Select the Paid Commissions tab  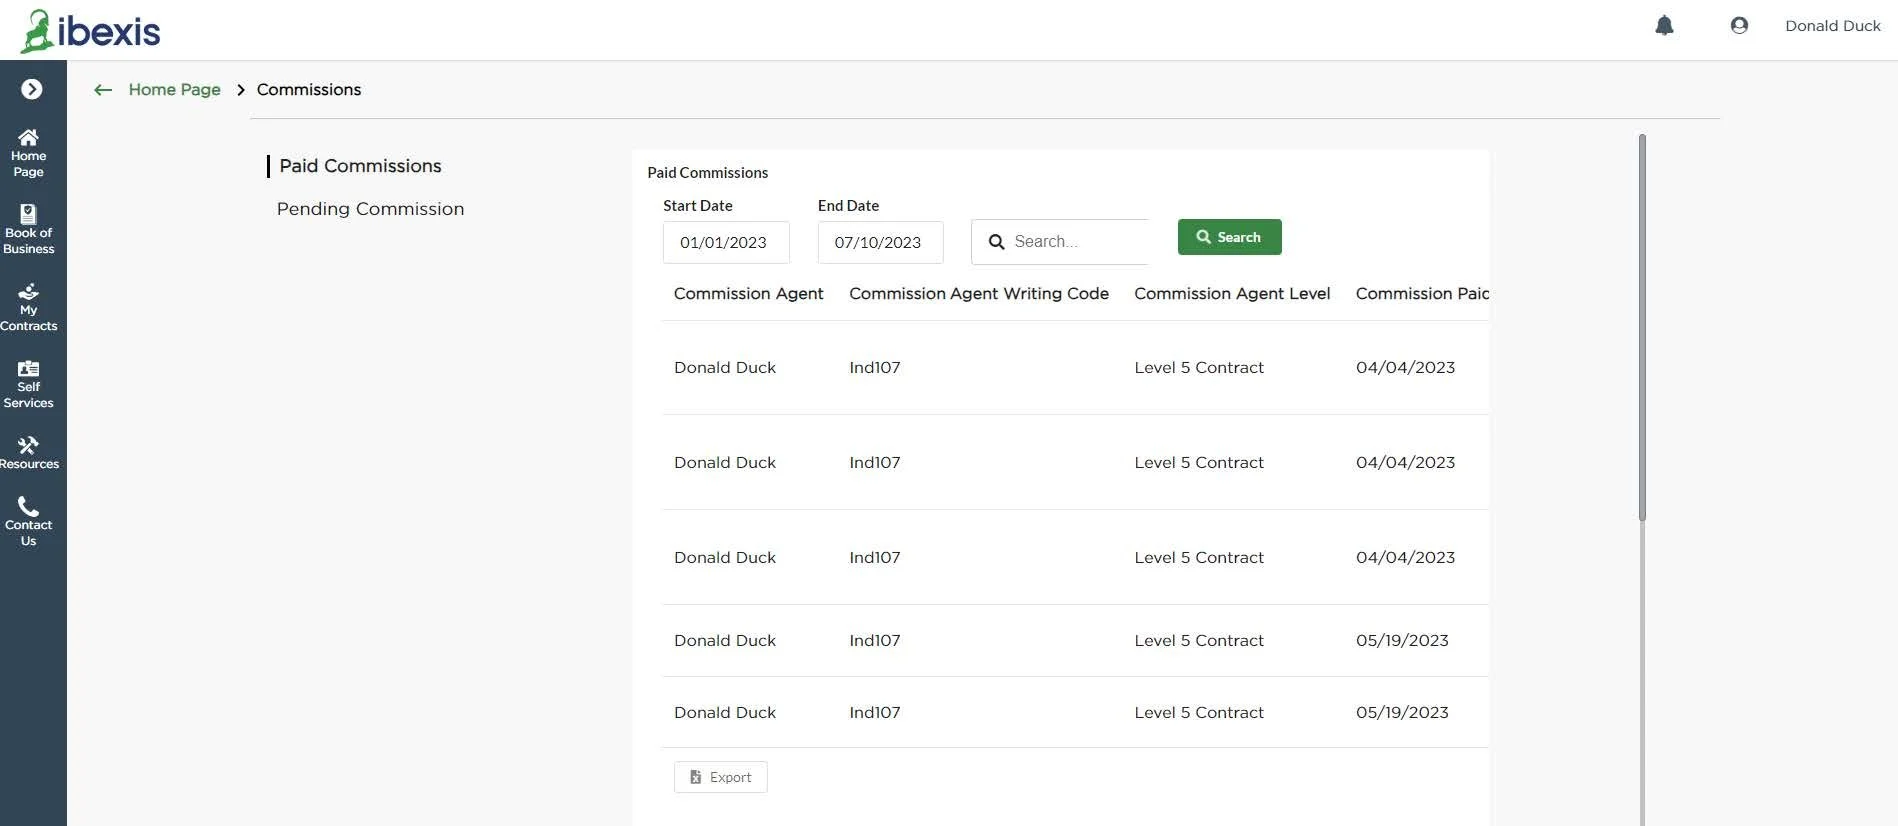(360, 166)
